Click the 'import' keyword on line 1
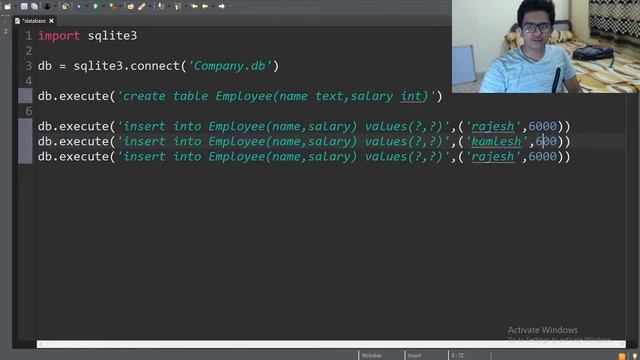This screenshot has width=640, height=360. coord(59,36)
